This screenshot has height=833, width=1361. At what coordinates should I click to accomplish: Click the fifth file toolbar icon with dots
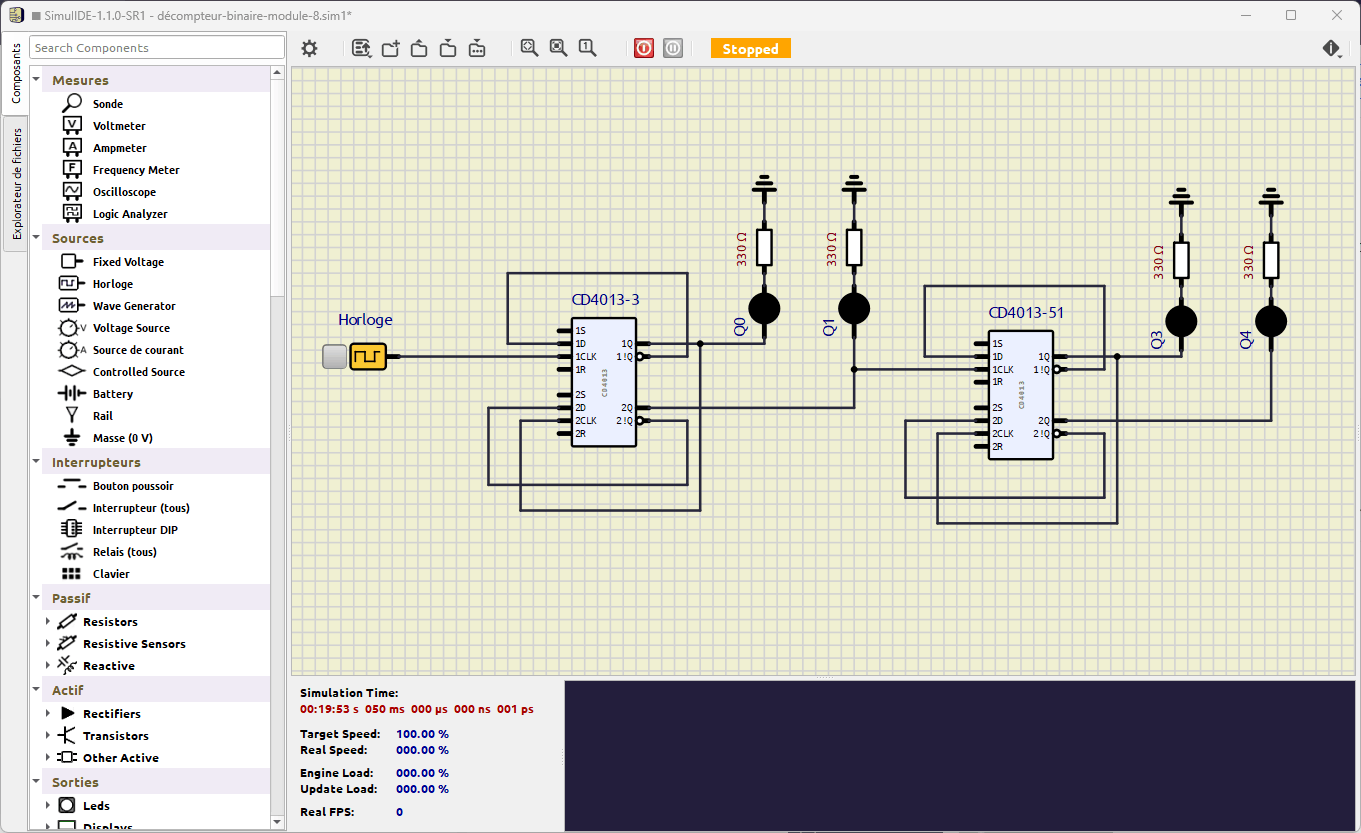click(x=478, y=48)
